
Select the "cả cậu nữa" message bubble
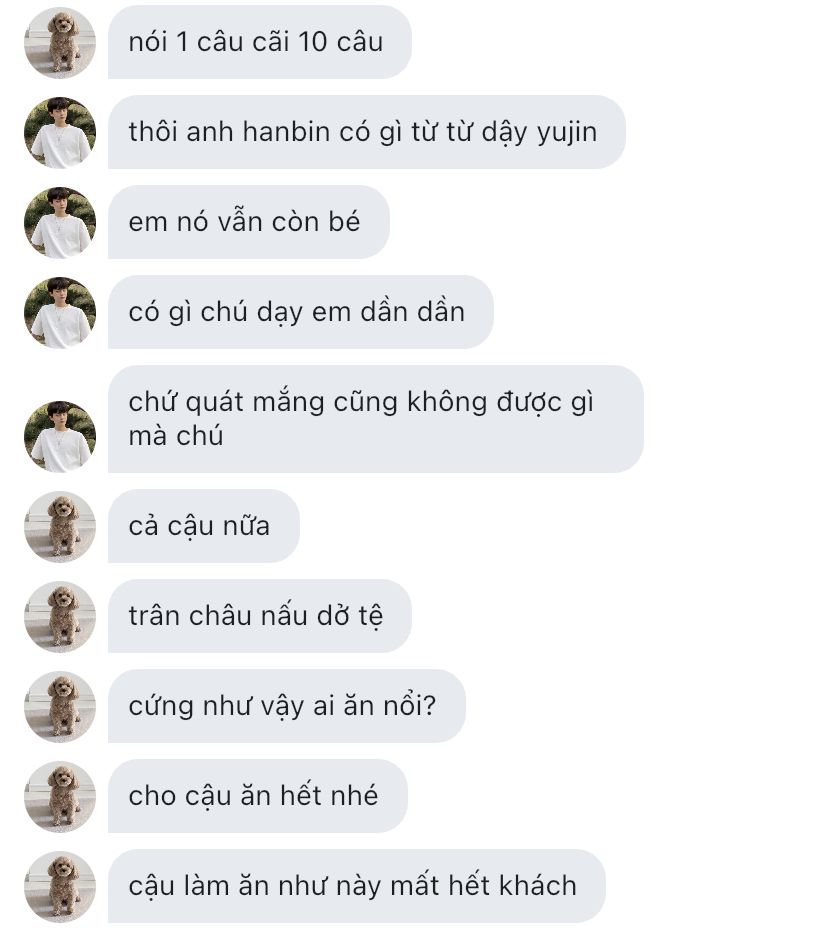(x=204, y=526)
